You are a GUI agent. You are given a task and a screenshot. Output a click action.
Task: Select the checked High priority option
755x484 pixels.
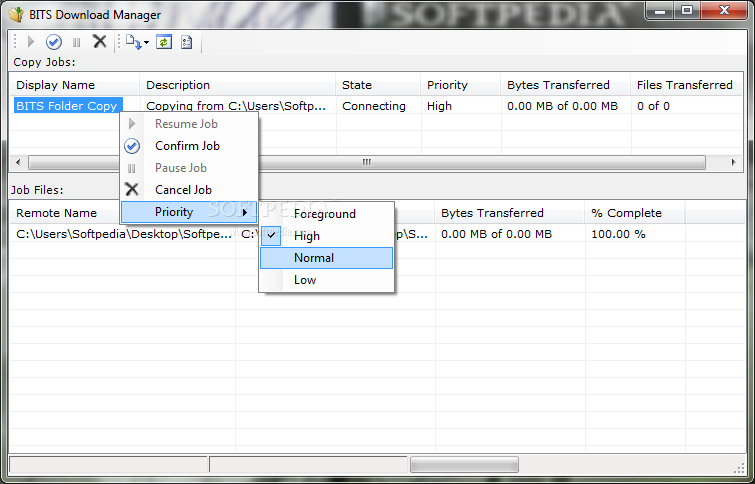click(326, 236)
